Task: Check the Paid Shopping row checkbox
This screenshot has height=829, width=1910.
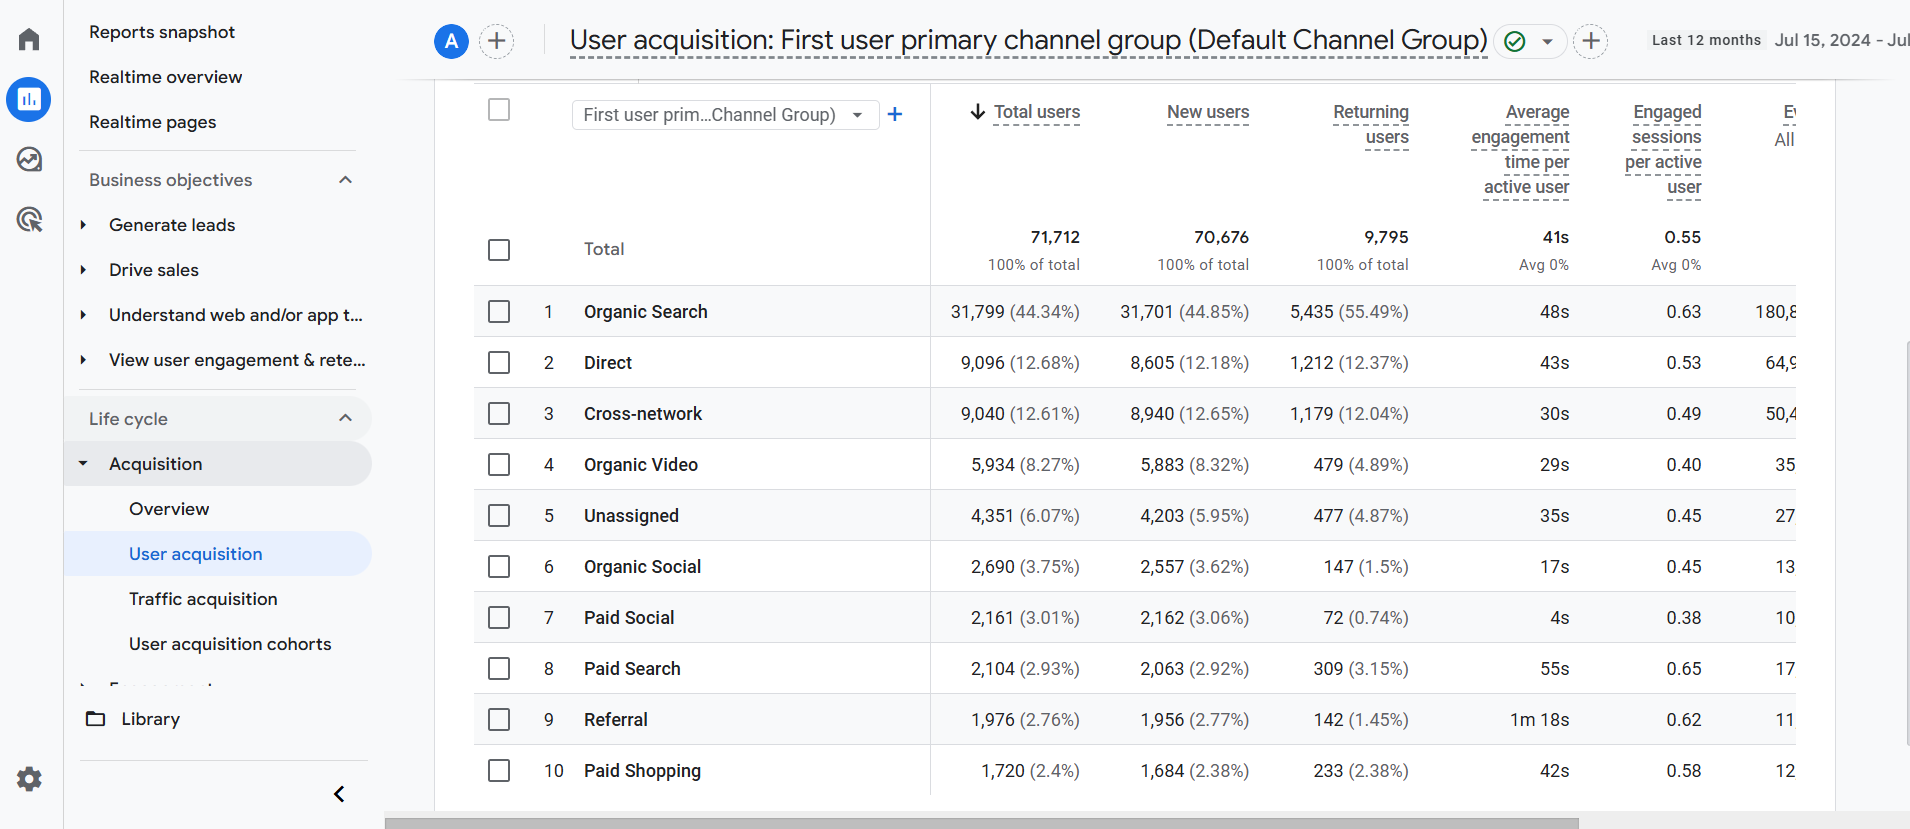Action: [499, 771]
